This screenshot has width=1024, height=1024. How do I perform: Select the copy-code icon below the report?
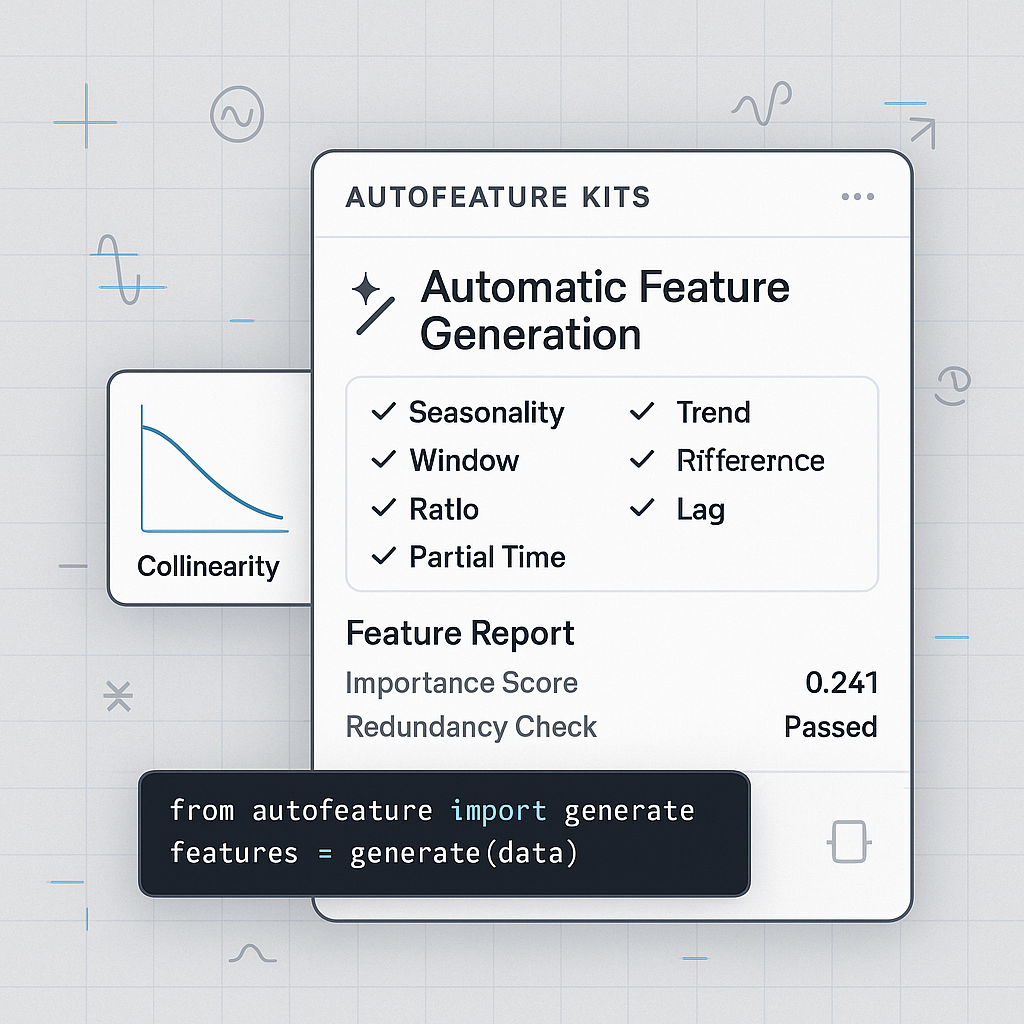[848, 843]
